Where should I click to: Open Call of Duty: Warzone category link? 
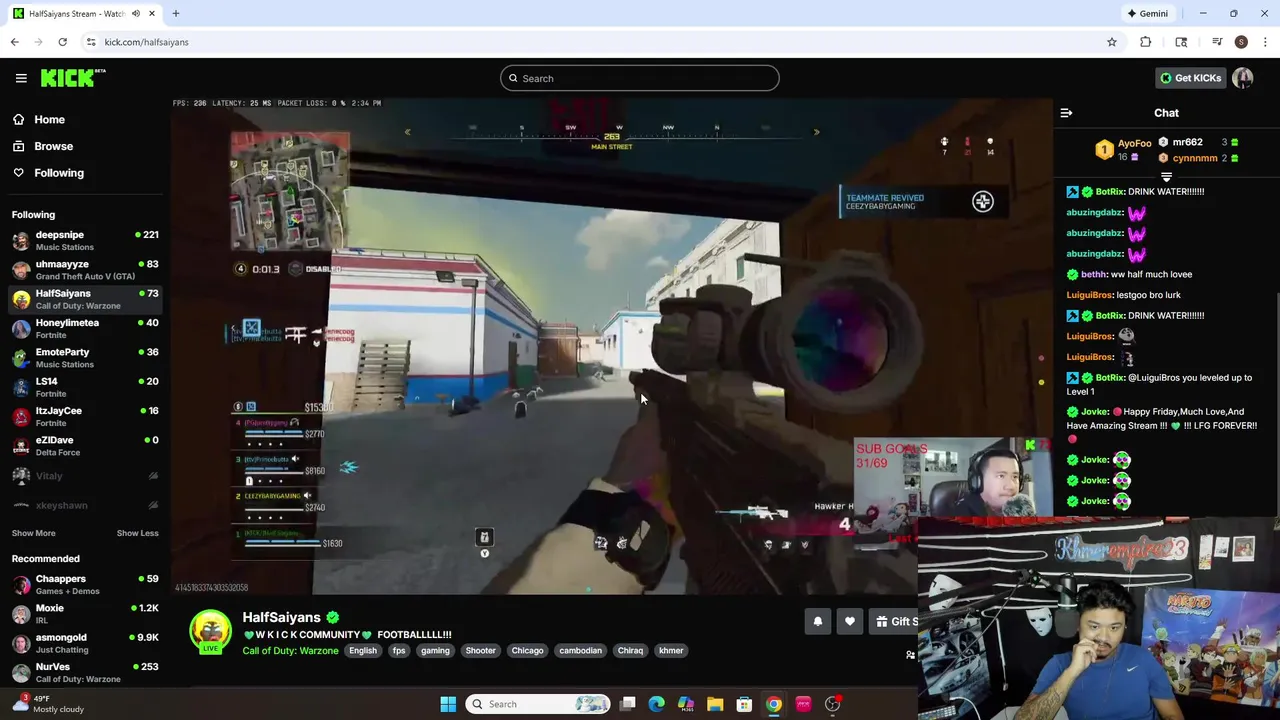pos(290,651)
